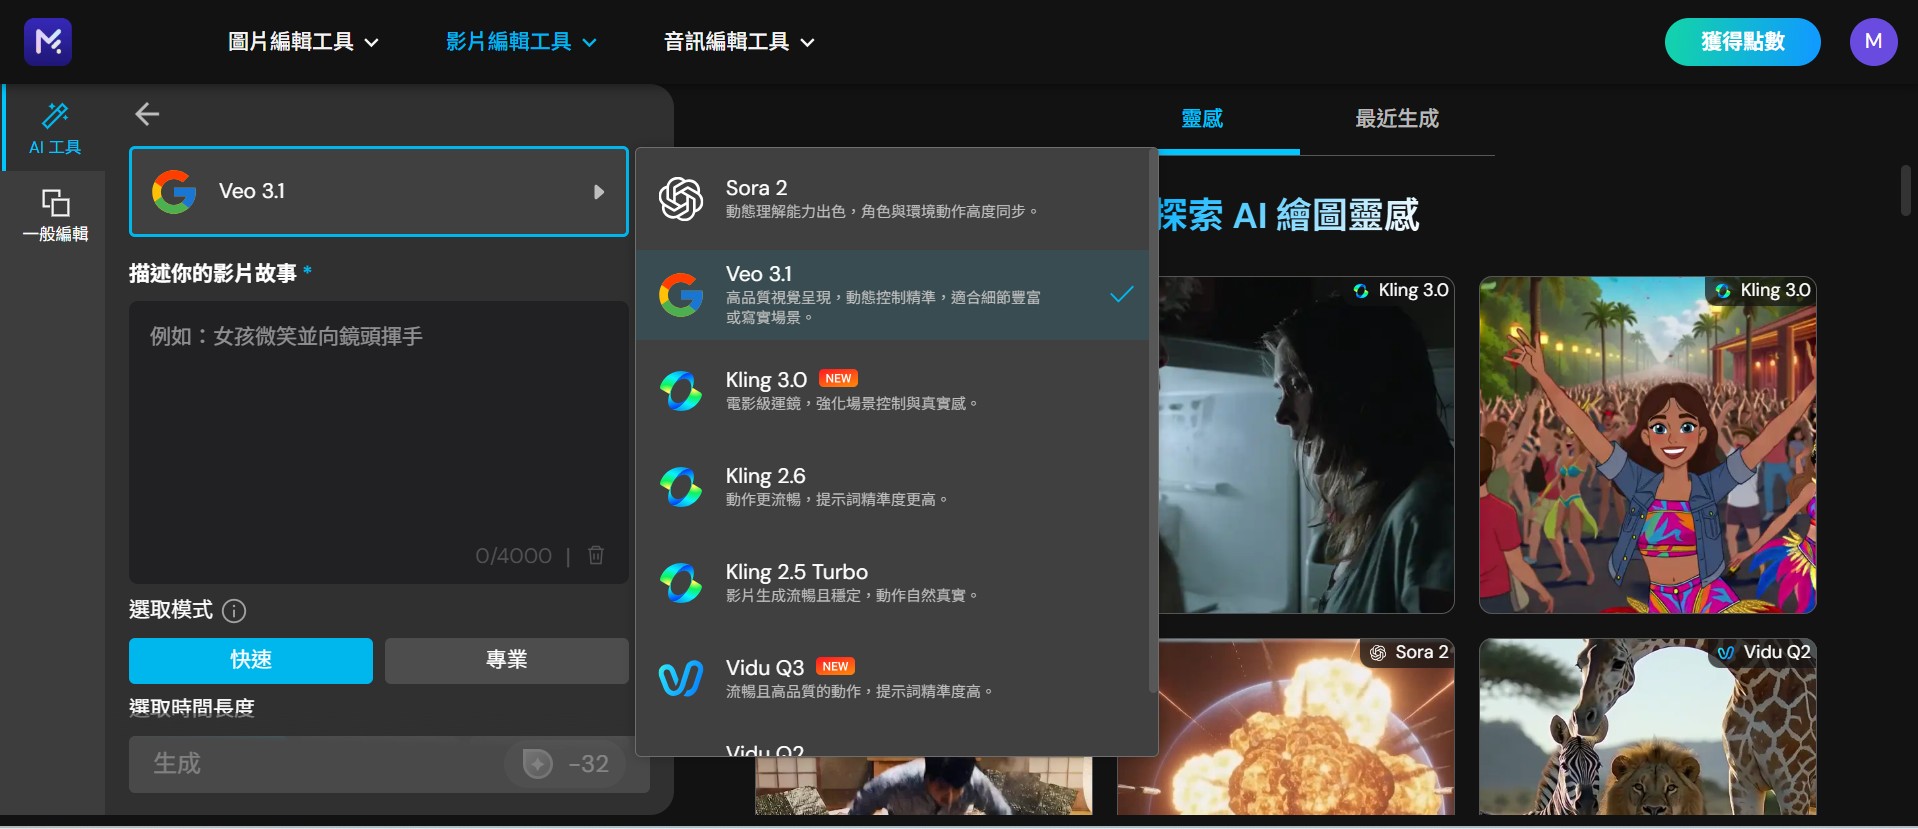The image size is (1918, 829).
Task: Click the page scrollbar on the right edge
Action: coord(1906,190)
